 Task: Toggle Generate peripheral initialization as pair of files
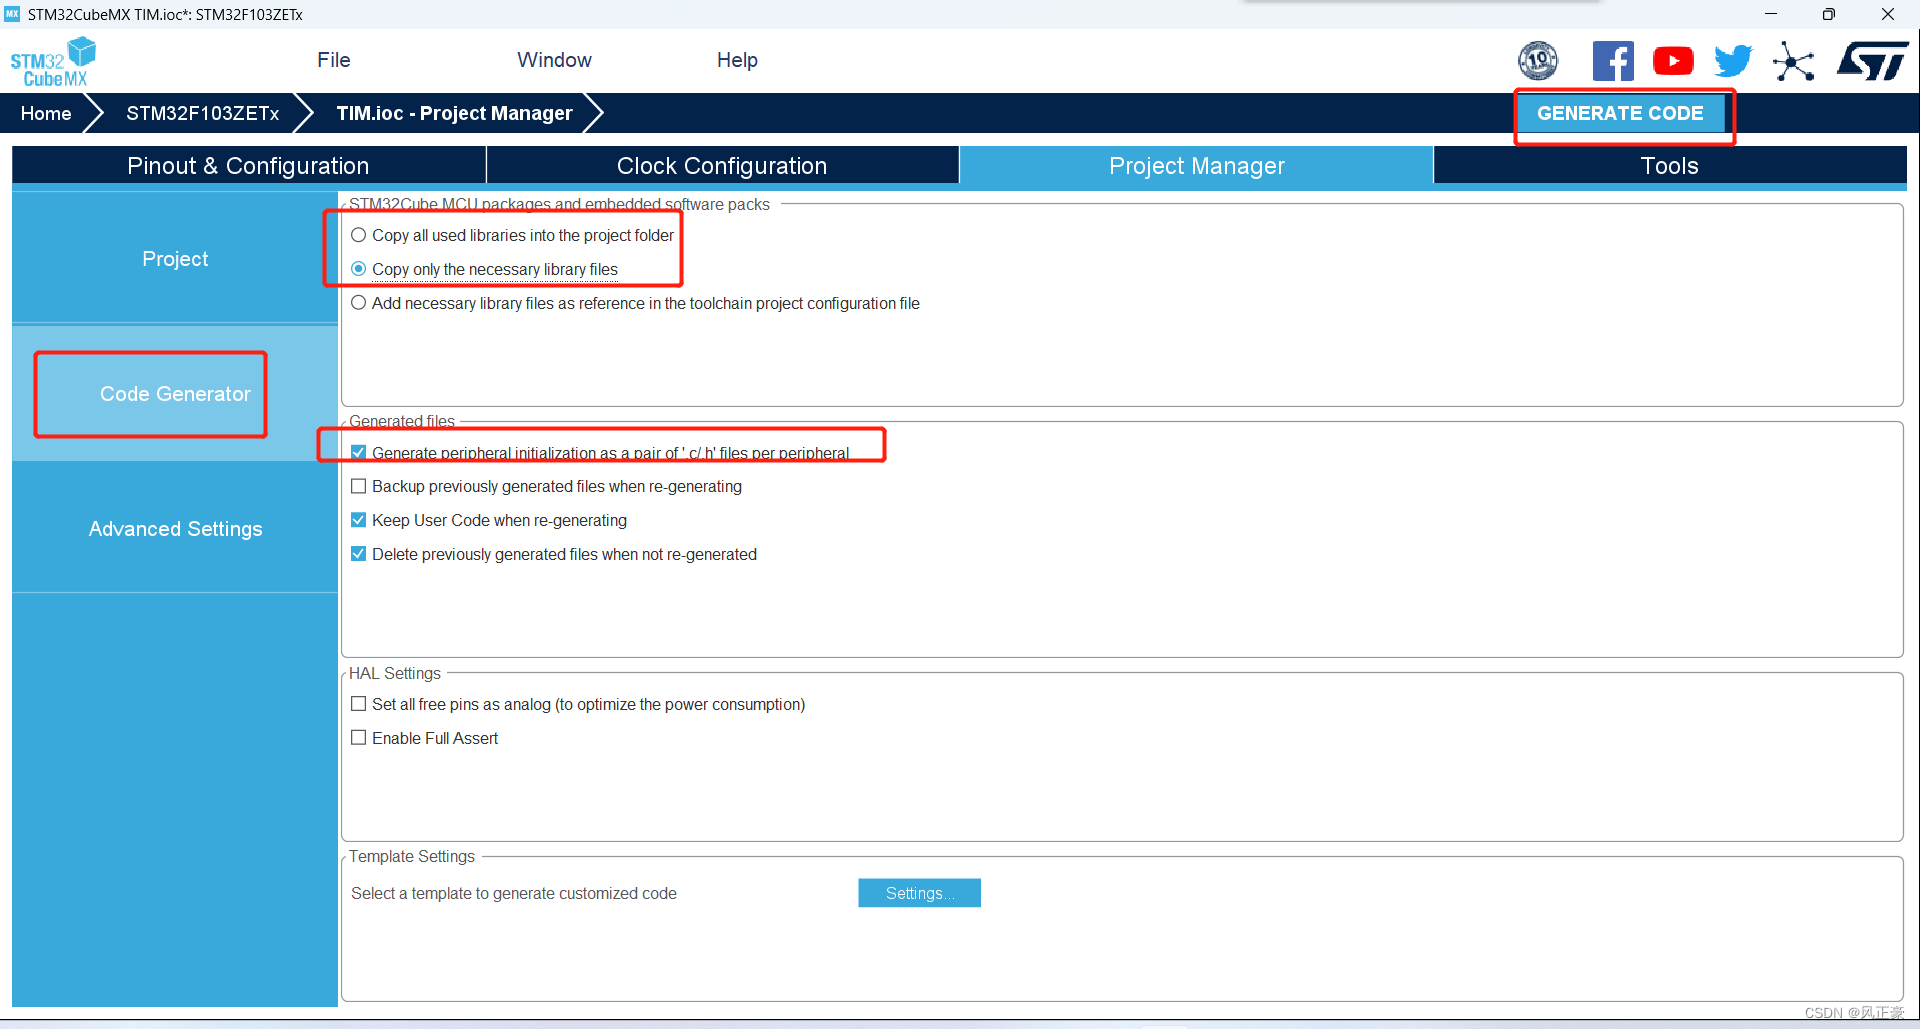(x=601, y=453)
